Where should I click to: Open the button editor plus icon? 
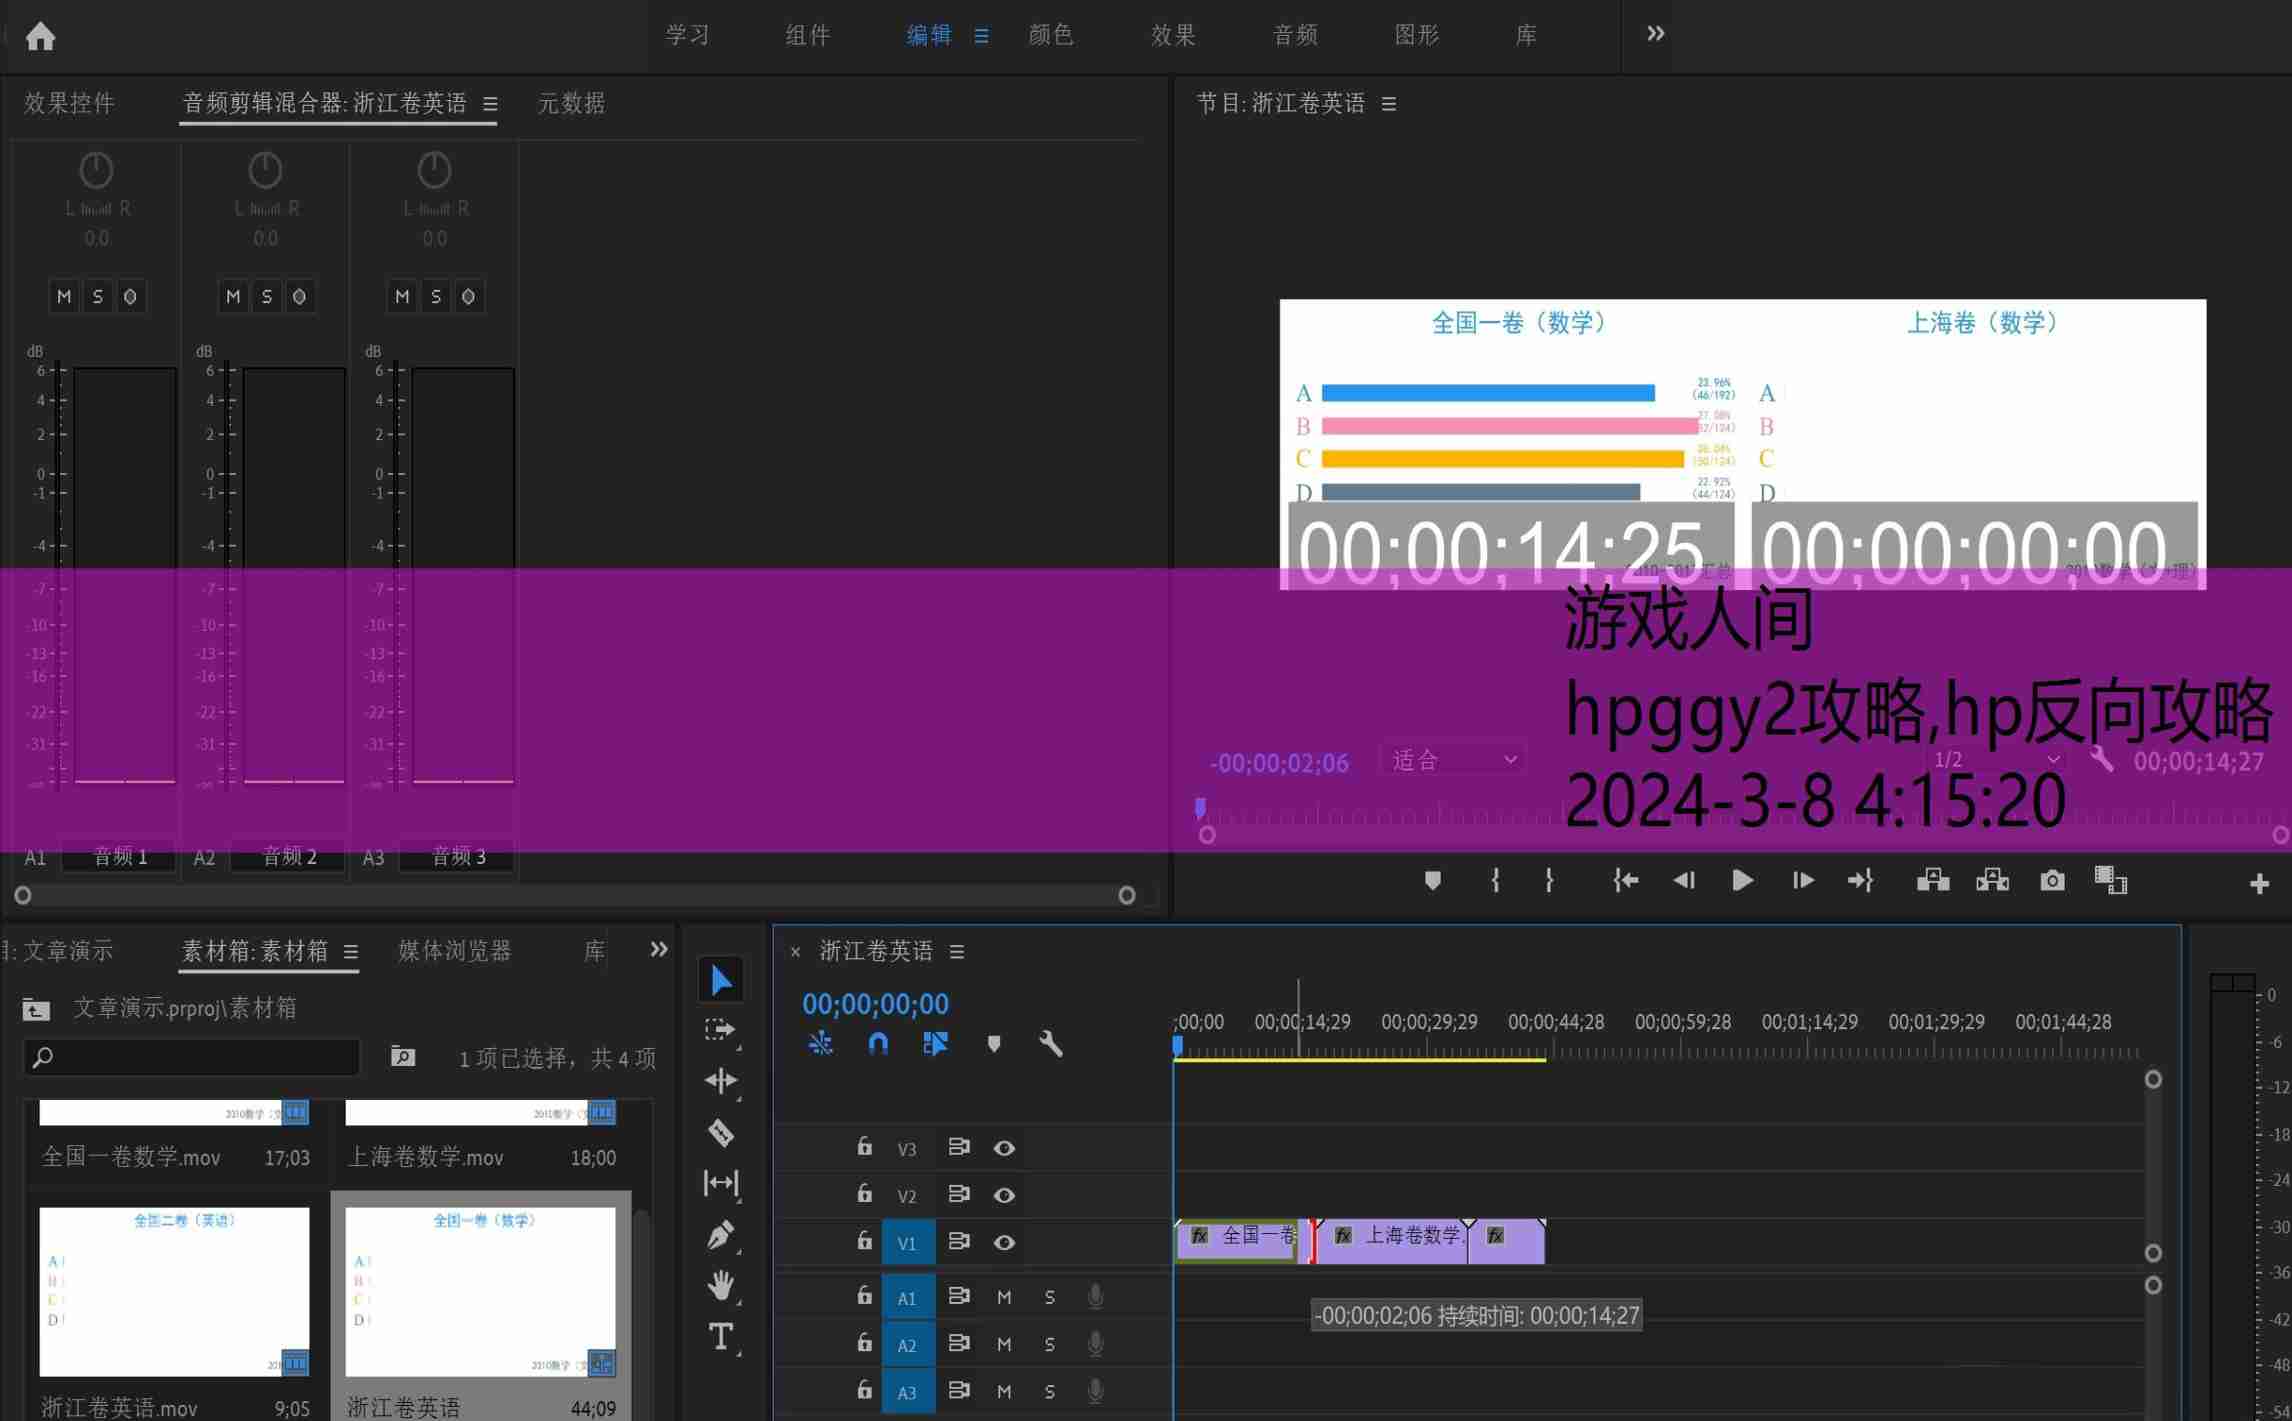click(x=2259, y=884)
